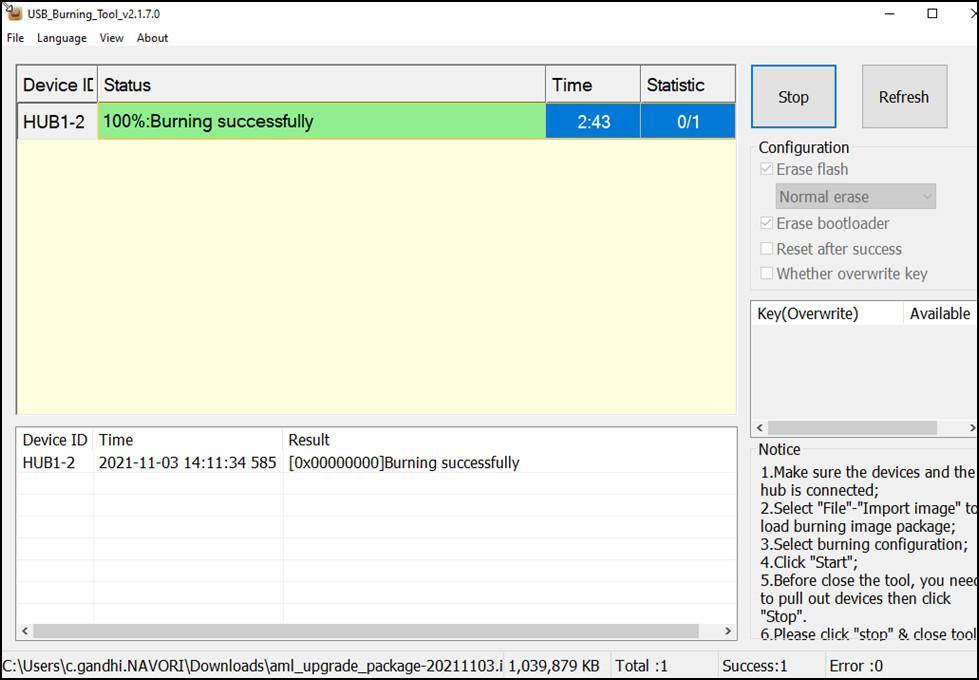Enable Whether overwrite key checkbox
979x680 pixels.
tap(766, 273)
